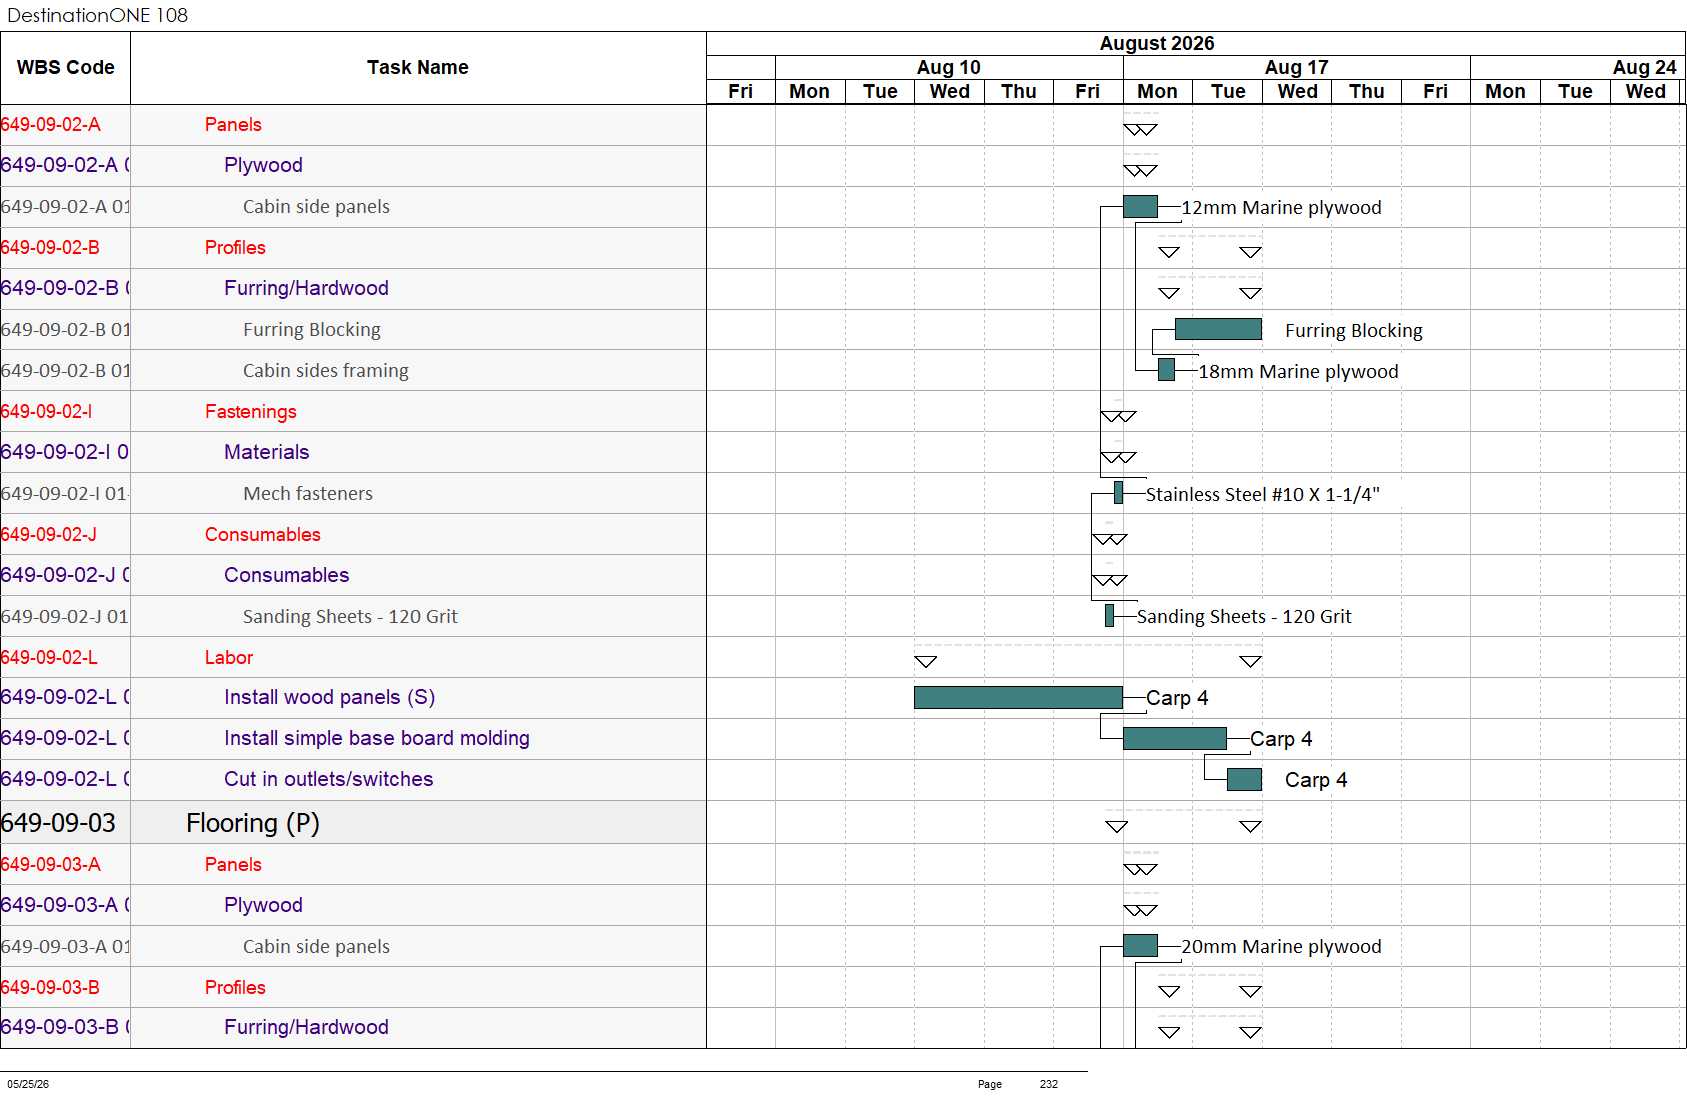
Task: Click Thu in the Aug 17 week
Action: (x=1367, y=91)
